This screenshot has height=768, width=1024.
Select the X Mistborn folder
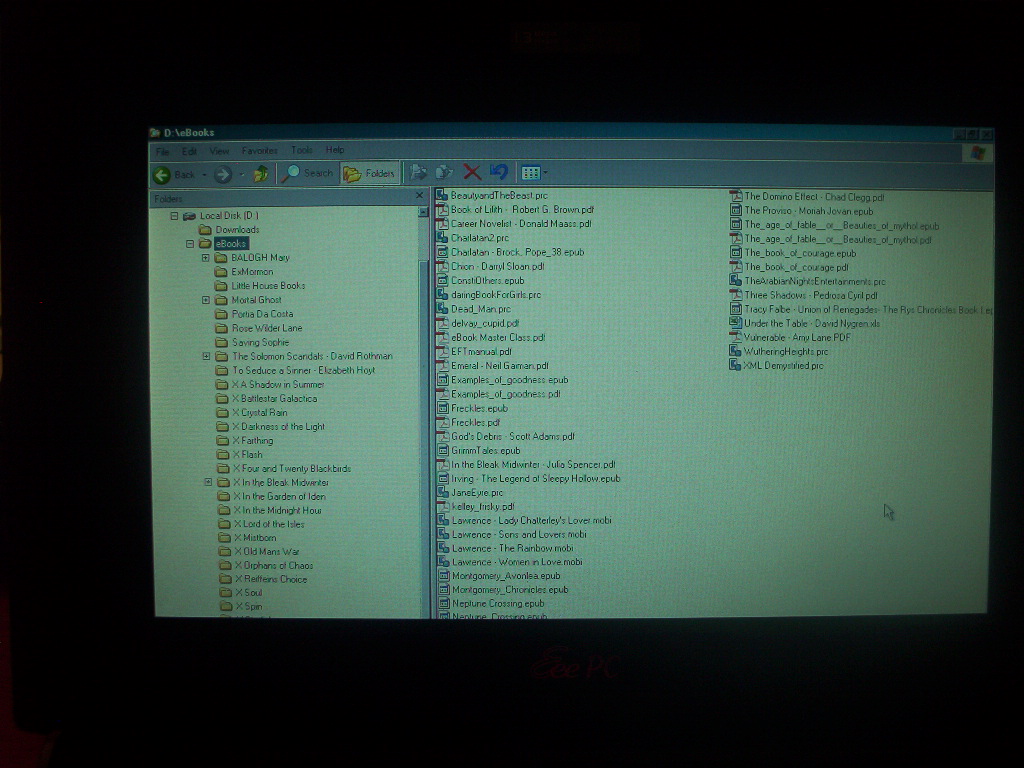[x=255, y=537]
